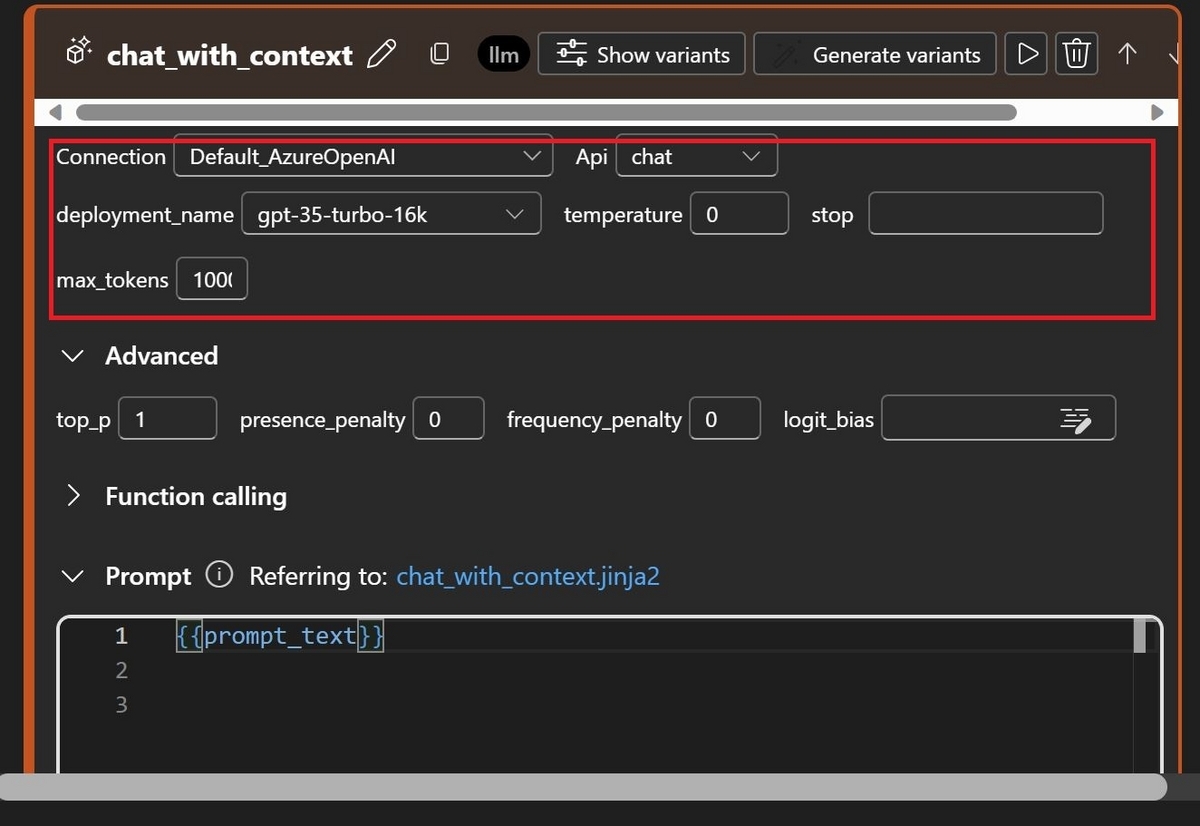Open the Api dropdown showing chat

point(697,156)
